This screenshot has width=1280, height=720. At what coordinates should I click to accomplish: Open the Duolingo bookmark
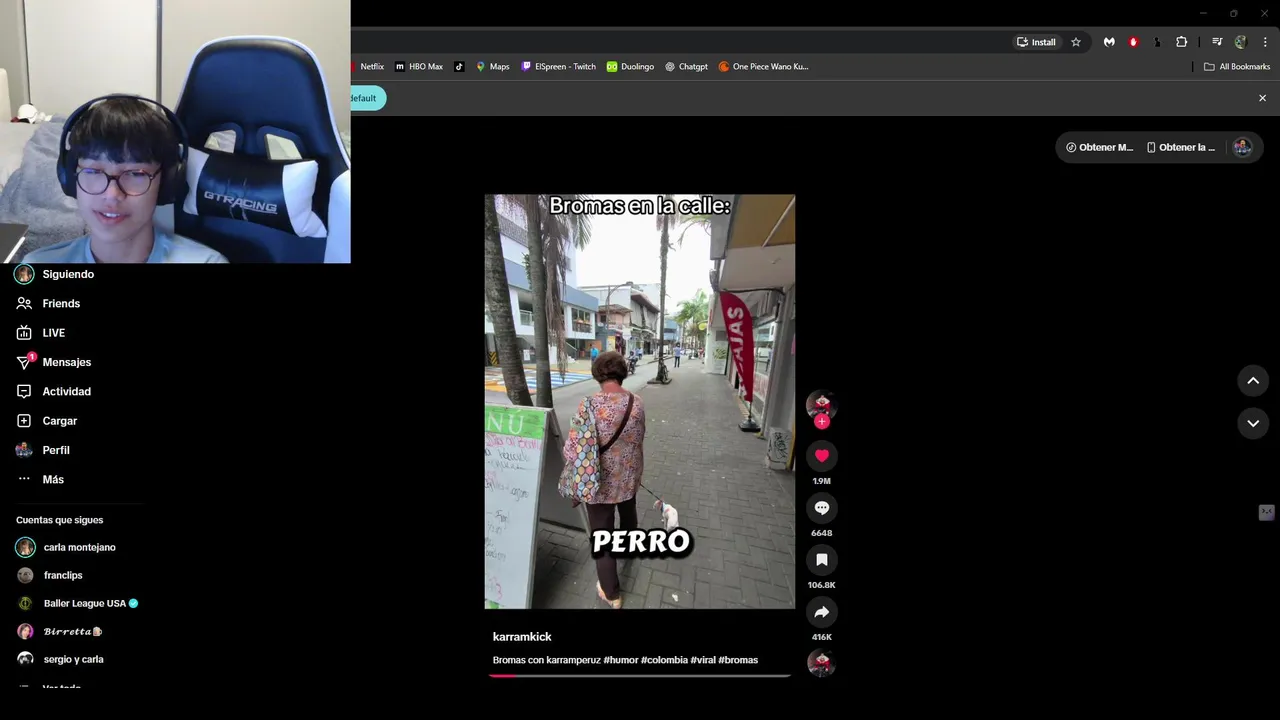pyautogui.click(x=630, y=67)
